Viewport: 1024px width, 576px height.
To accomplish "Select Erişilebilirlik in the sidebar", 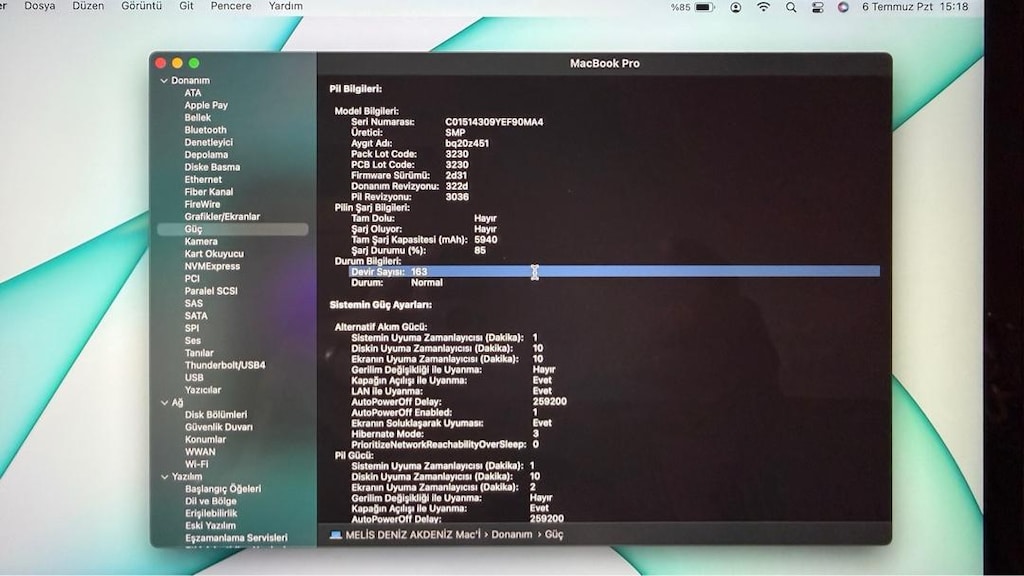I will pyautogui.click(x=210, y=514).
